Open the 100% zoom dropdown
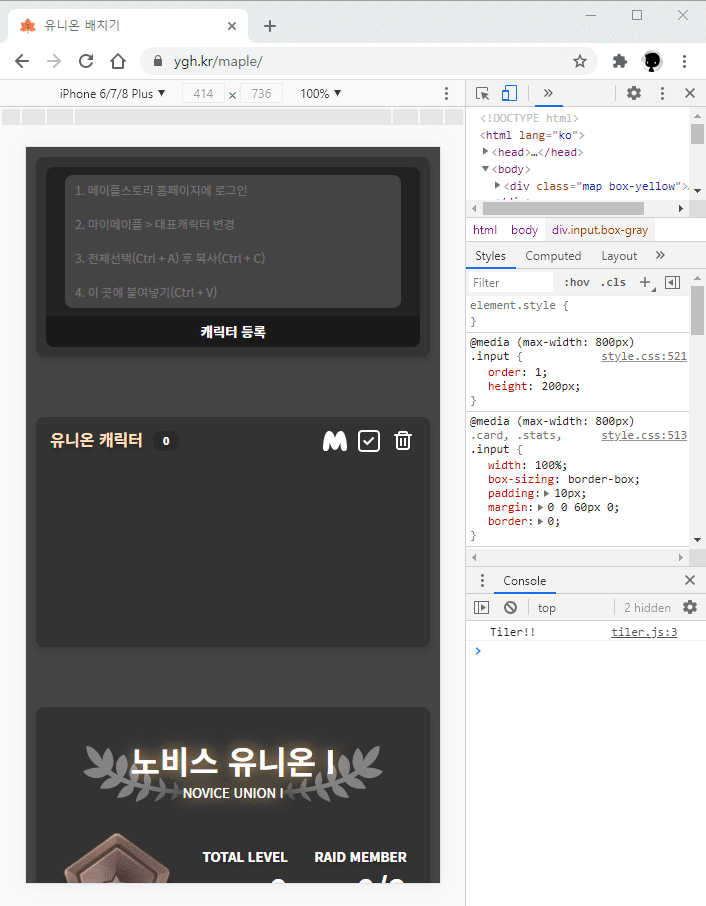This screenshot has width=706, height=906. [x=321, y=94]
